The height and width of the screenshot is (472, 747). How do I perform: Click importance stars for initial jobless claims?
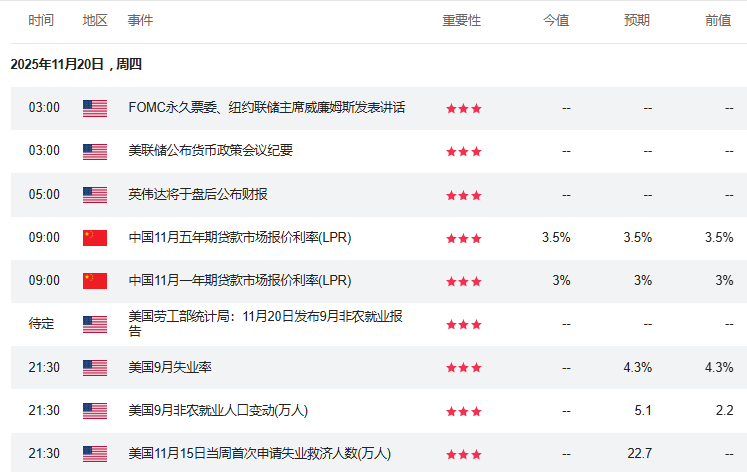[464, 454]
